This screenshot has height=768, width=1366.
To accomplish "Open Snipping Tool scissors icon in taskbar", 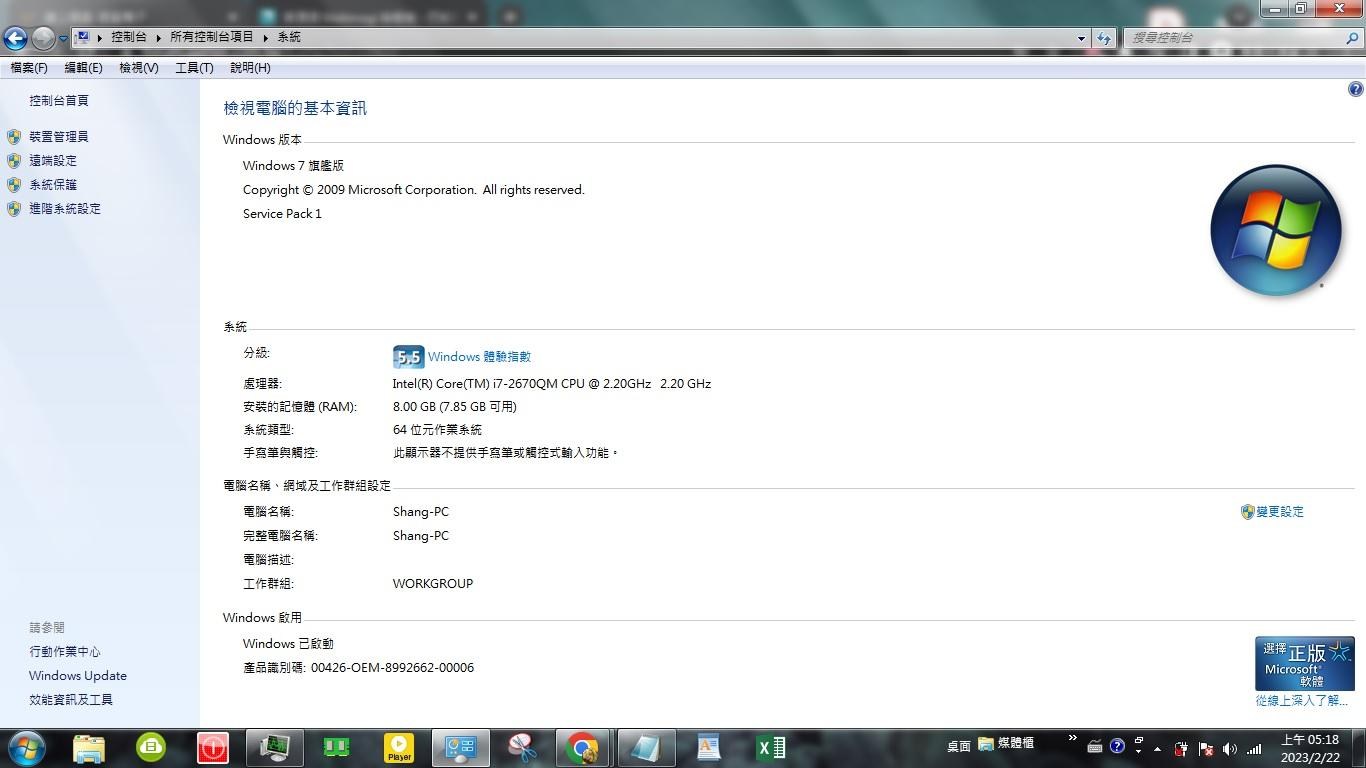I will [521, 747].
